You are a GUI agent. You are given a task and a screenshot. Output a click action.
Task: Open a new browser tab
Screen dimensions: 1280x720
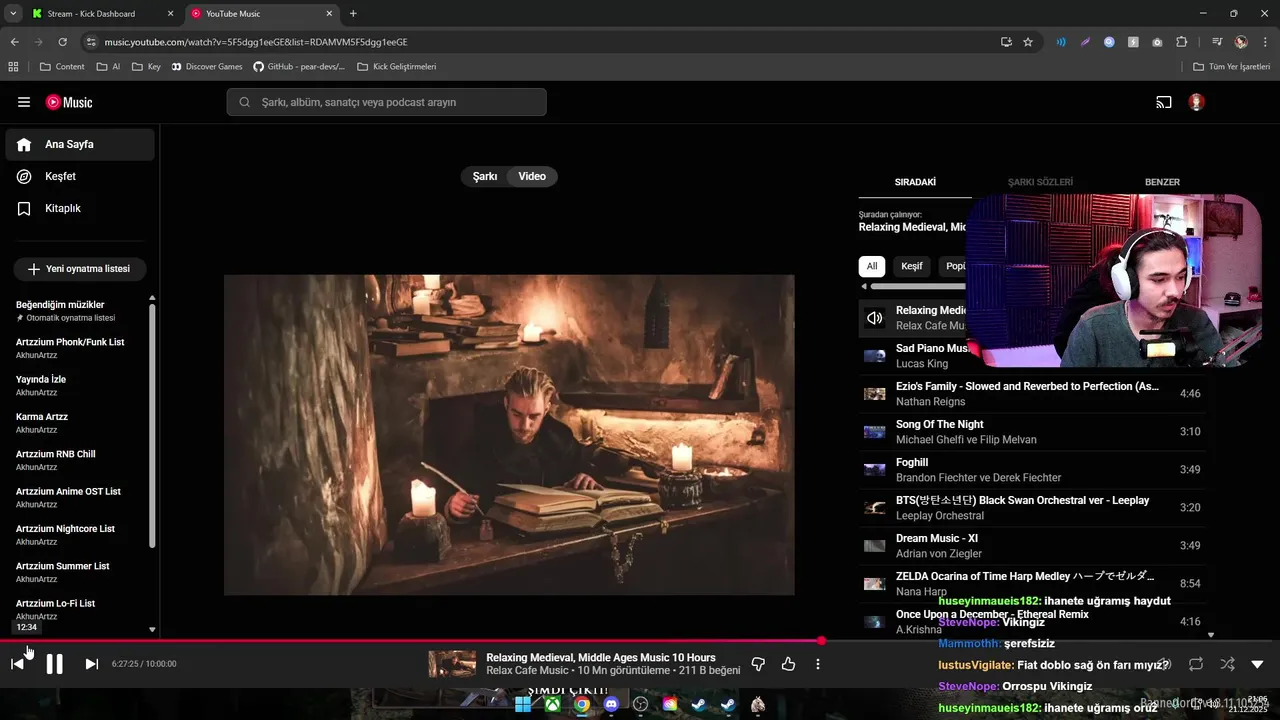[x=353, y=14]
